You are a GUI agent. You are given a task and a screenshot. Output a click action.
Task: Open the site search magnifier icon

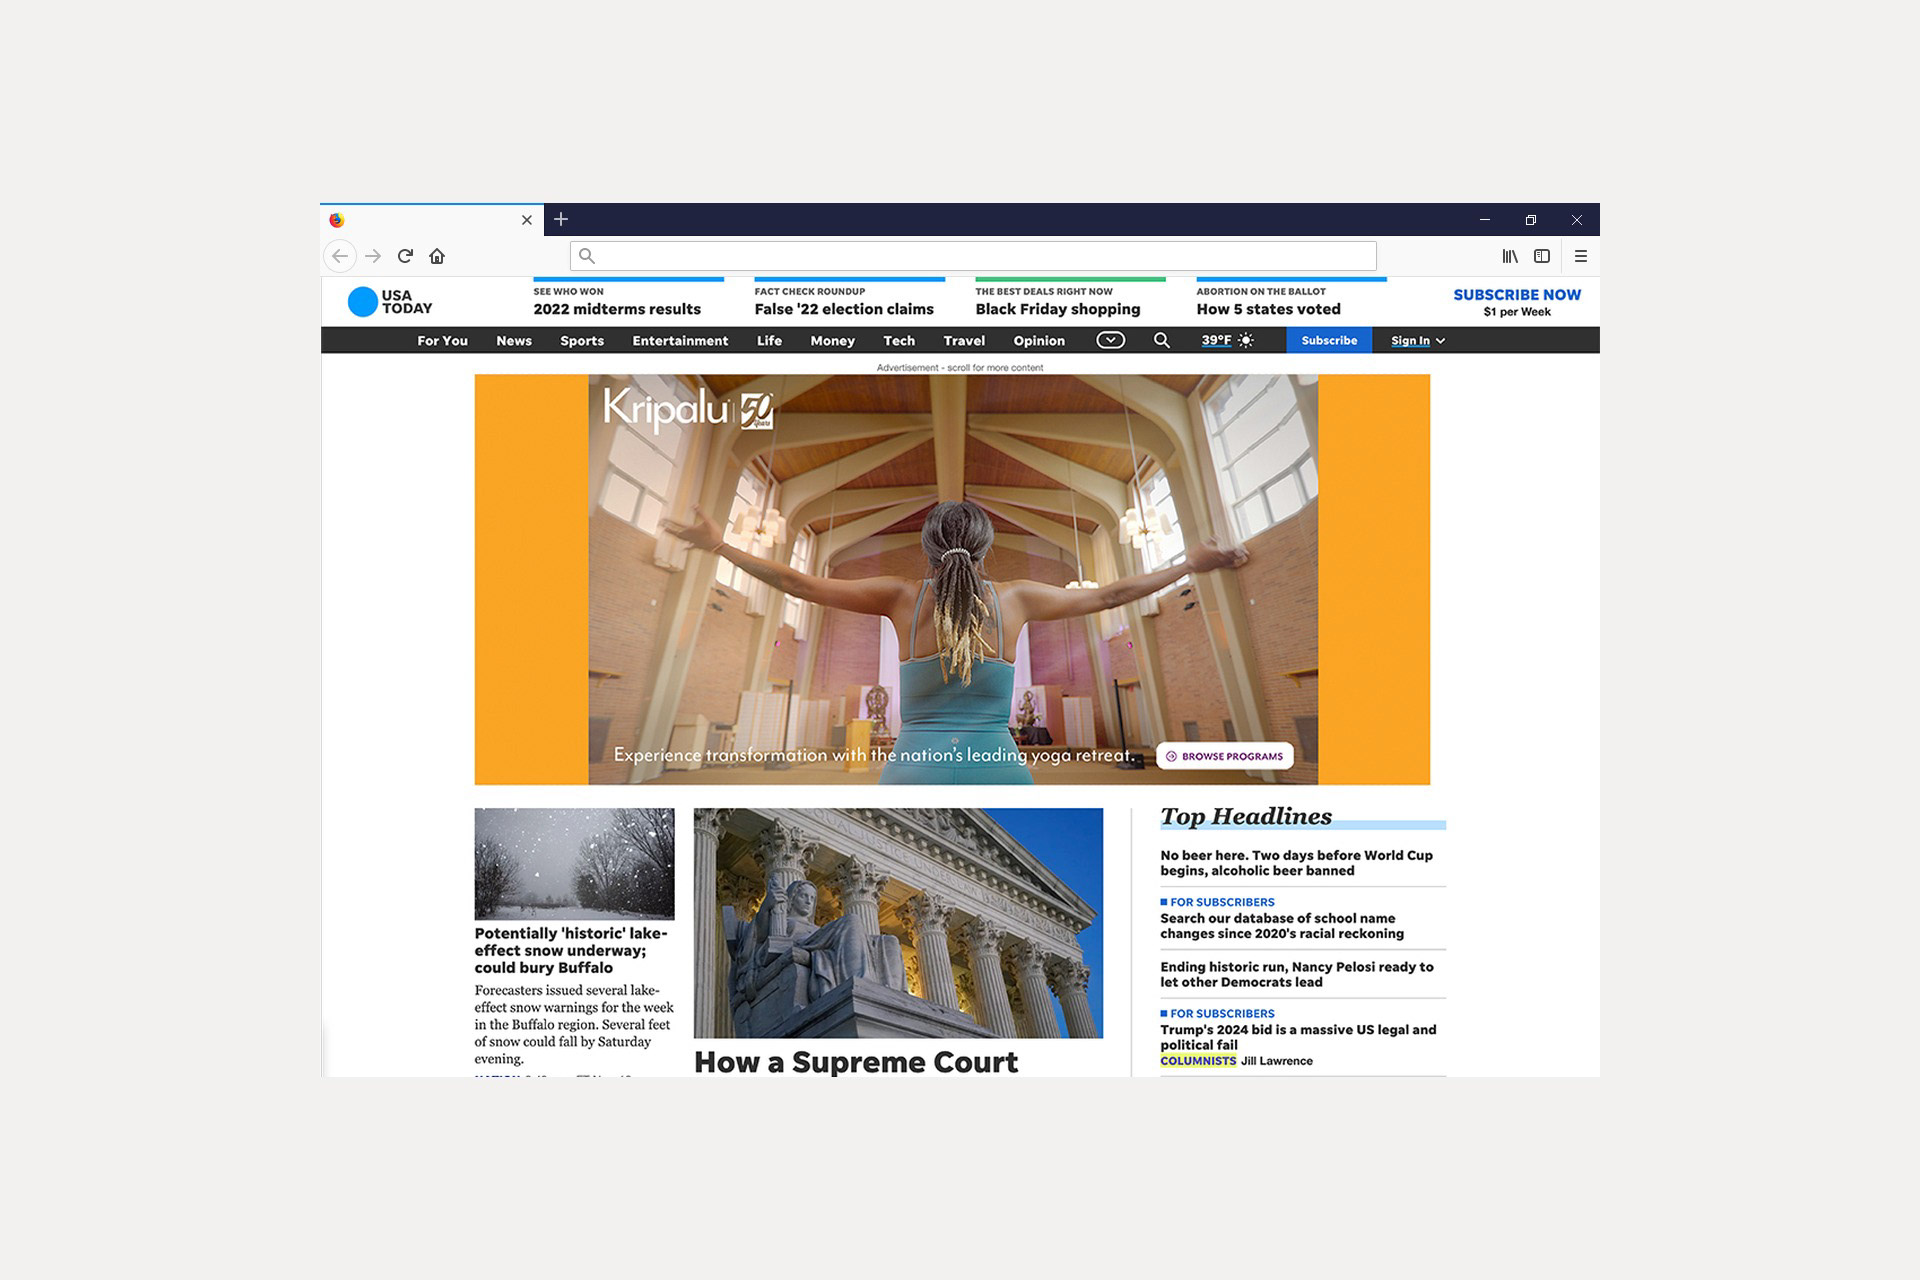click(1162, 340)
